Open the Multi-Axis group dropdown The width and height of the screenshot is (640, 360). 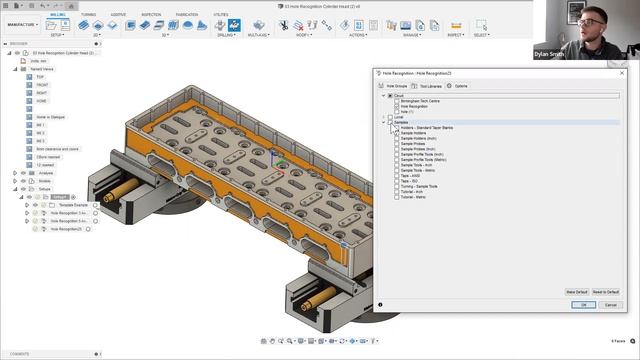tap(258, 35)
